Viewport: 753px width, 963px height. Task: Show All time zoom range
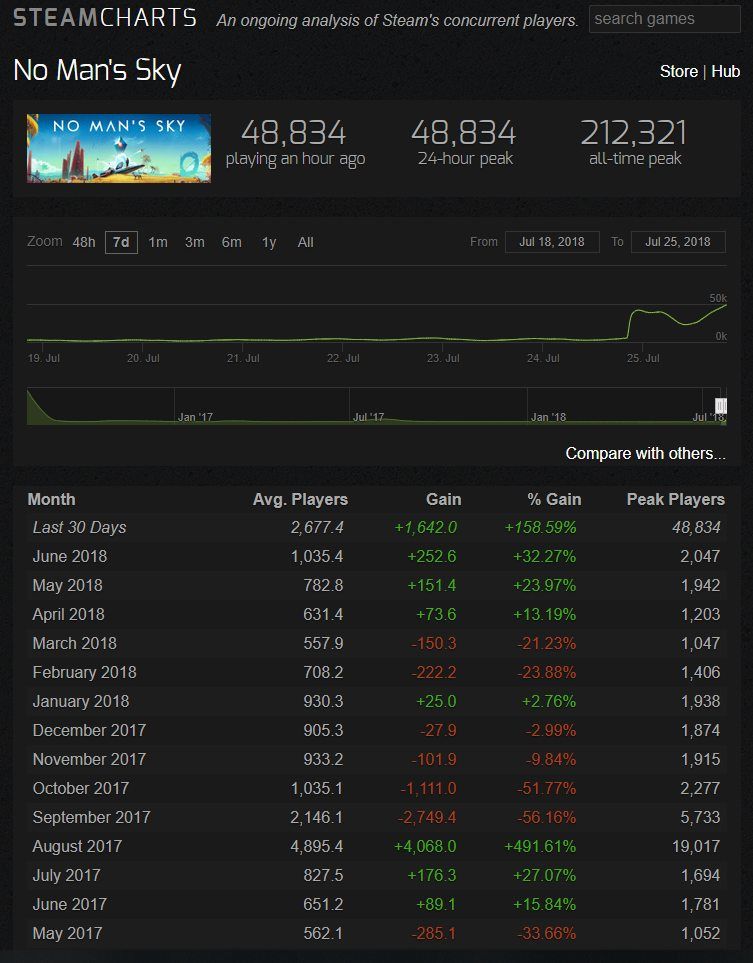pos(306,242)
